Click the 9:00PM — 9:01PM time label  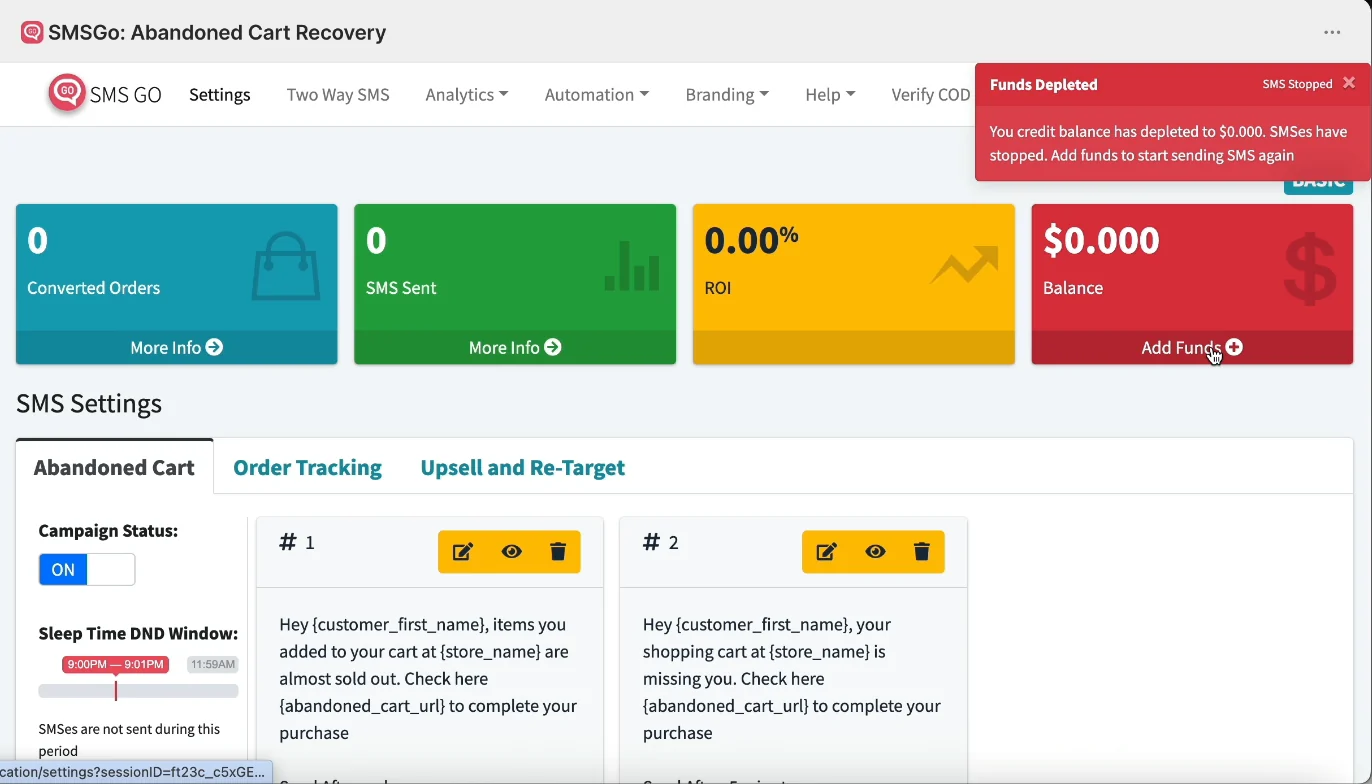(x=115, y=665)
